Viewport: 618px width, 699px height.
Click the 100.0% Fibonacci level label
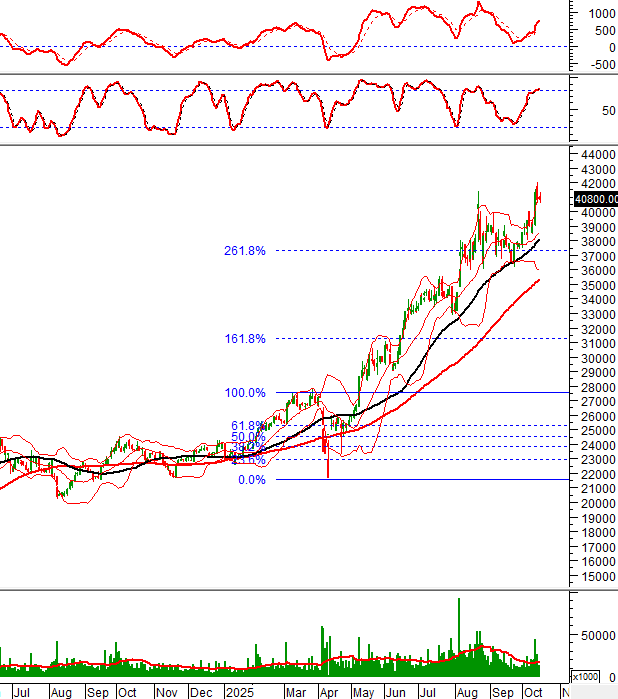click(245, 393)
